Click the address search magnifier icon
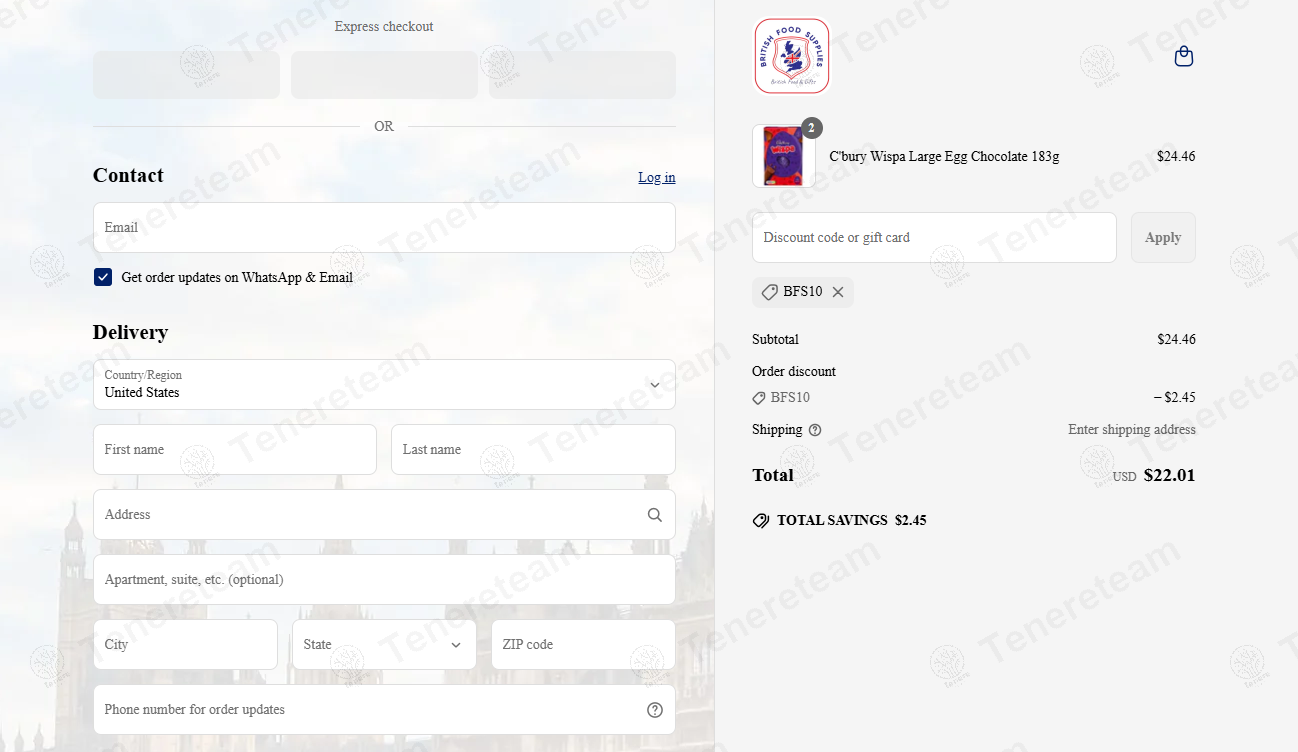 click(655, 515)
